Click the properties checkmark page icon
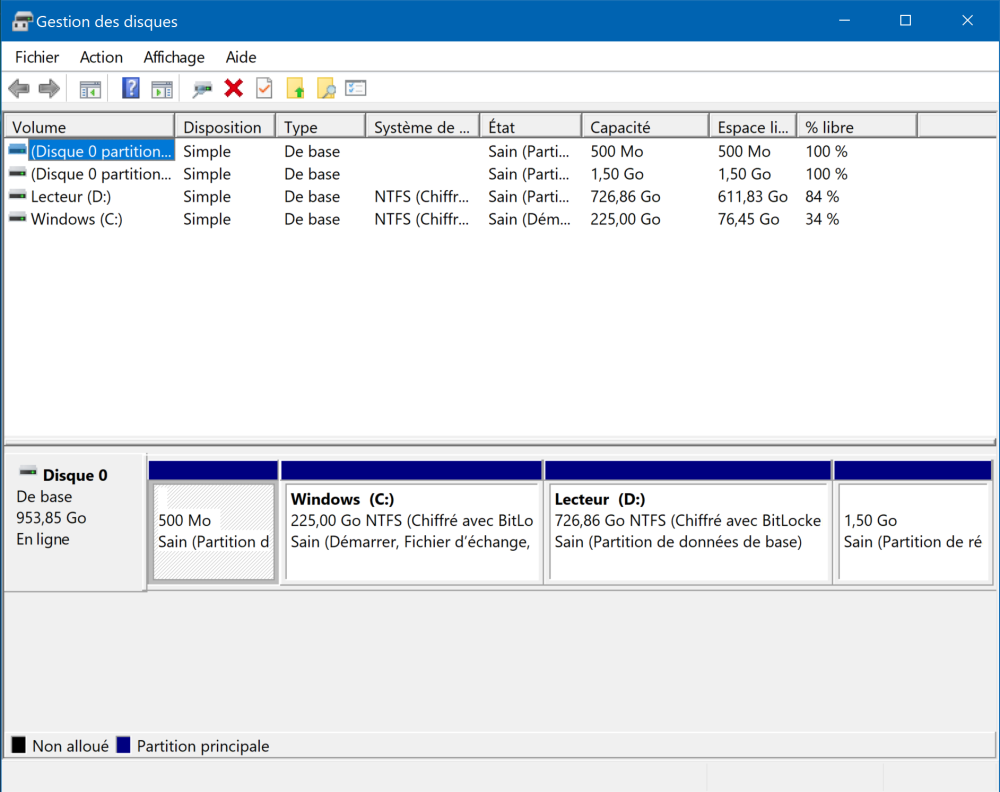 (x=264, y=89)
